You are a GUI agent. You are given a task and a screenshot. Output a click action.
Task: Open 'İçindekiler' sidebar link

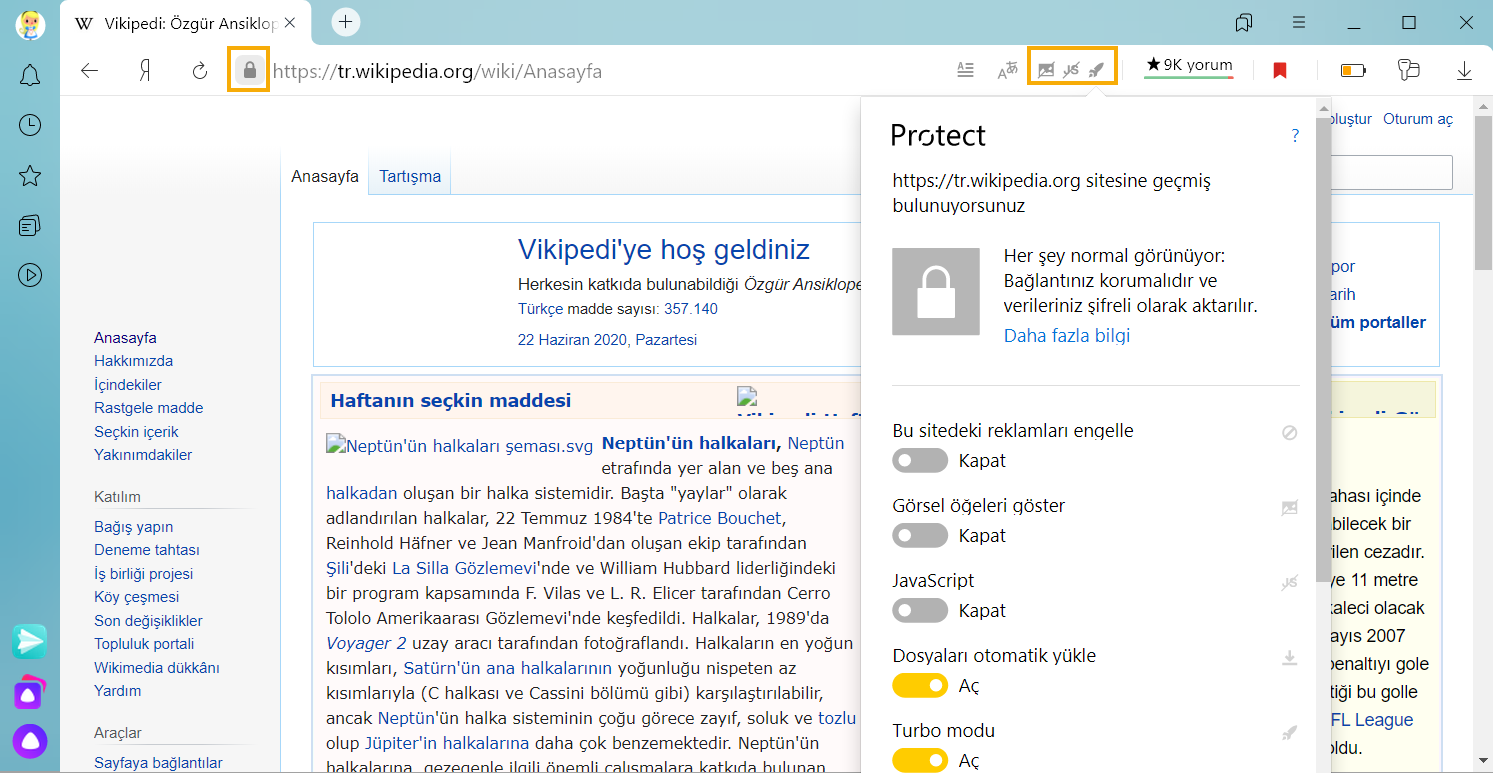tap(128, 385)
